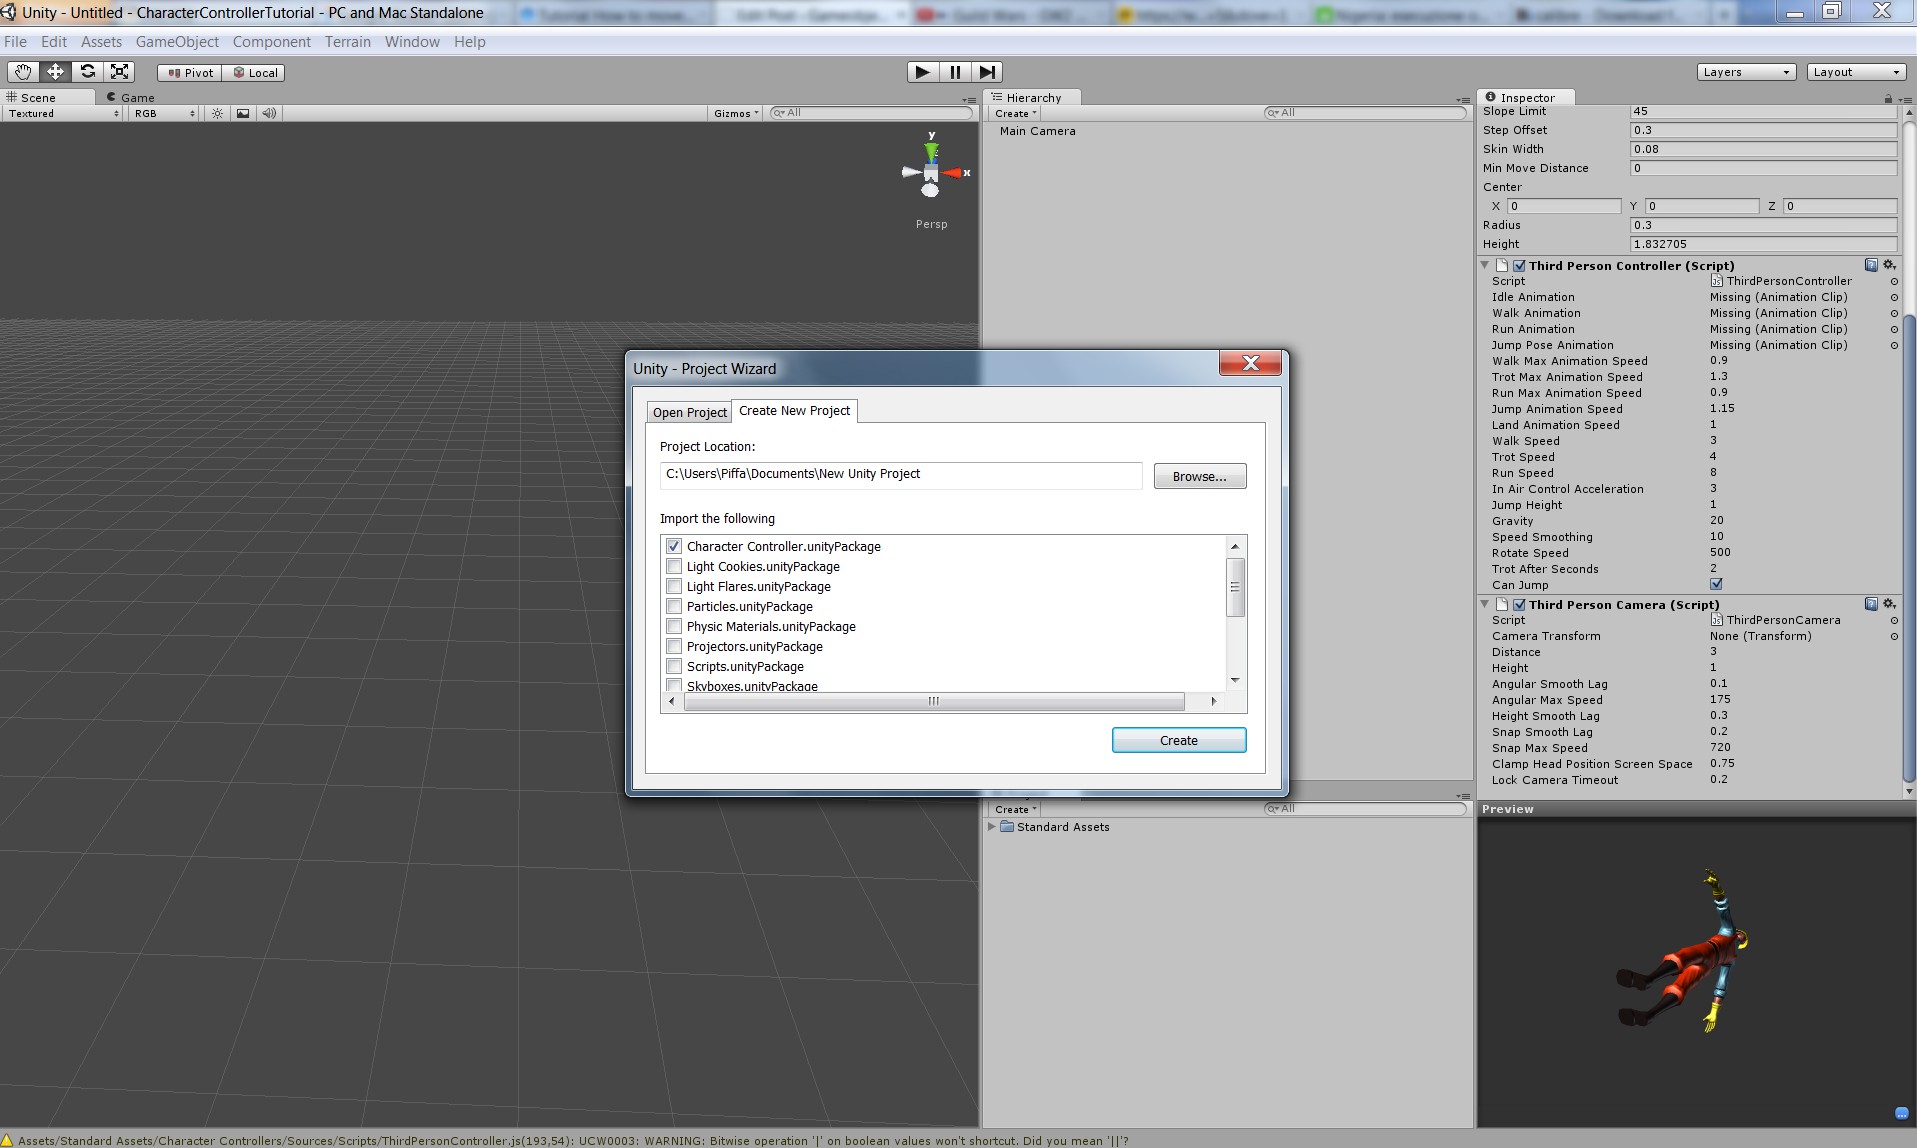The height and width of the screenshot is (1148, 1917).
Task: Click inside the Project Location text field
Action: point(898,475)
